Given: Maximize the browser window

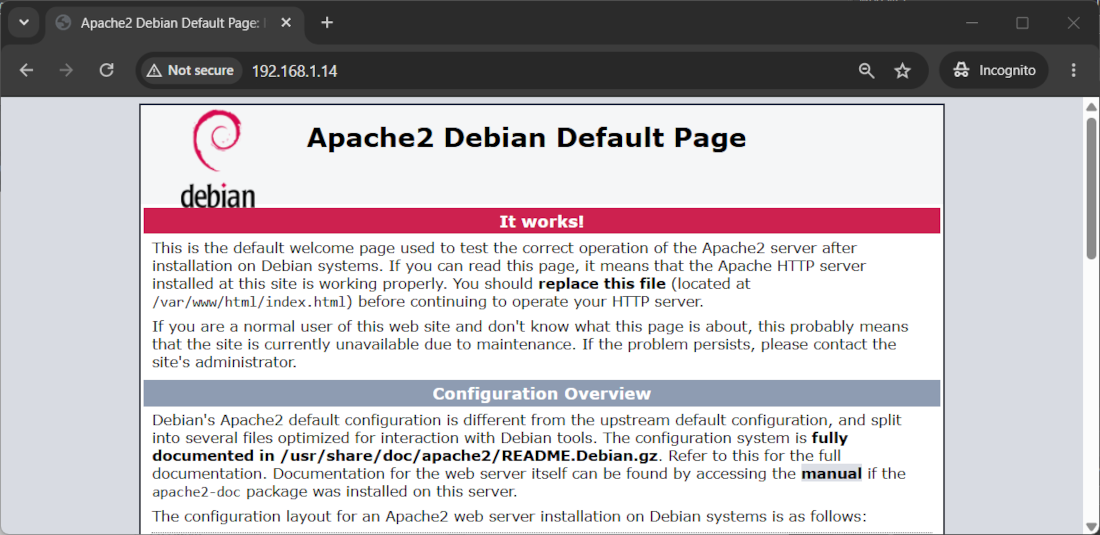Looking at the screenshot, I should 1022,22.
